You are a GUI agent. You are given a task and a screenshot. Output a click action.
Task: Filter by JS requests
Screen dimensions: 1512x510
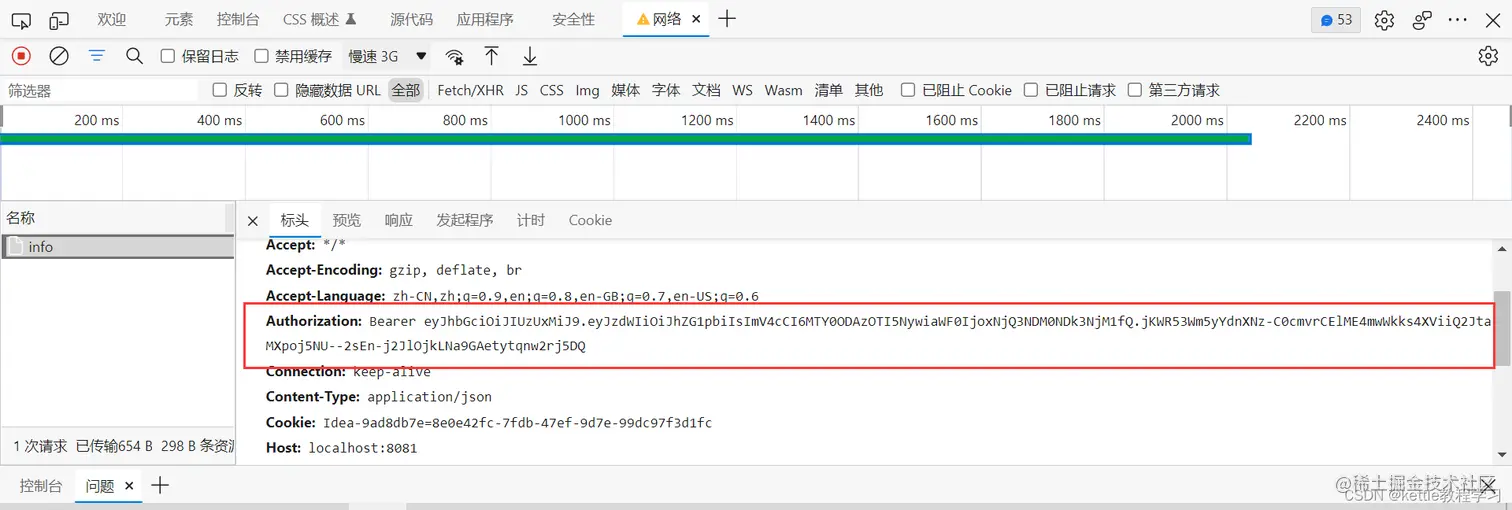522,90
